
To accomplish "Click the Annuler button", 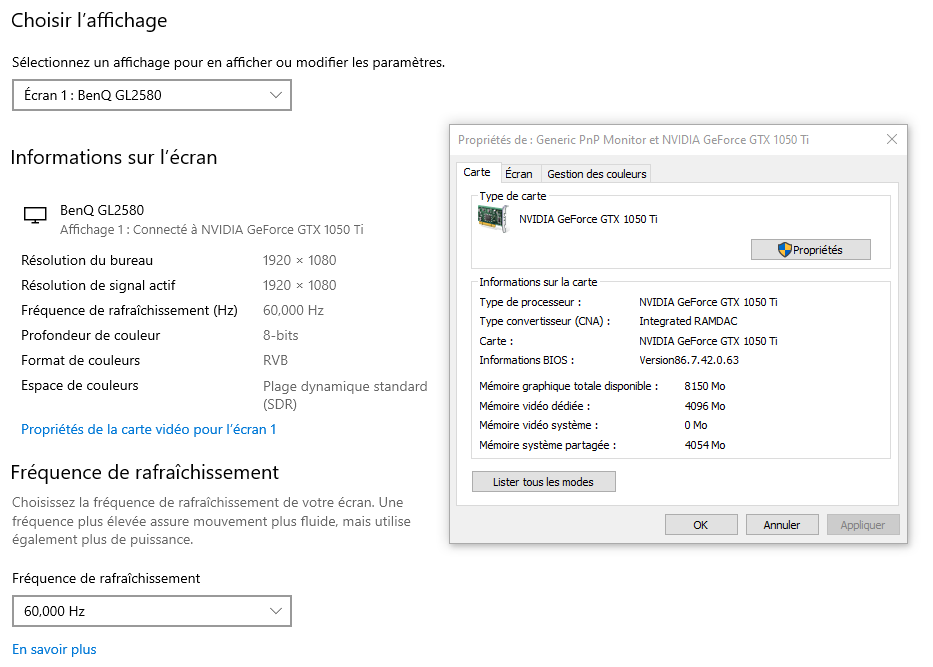I will [x=782, y=525].
